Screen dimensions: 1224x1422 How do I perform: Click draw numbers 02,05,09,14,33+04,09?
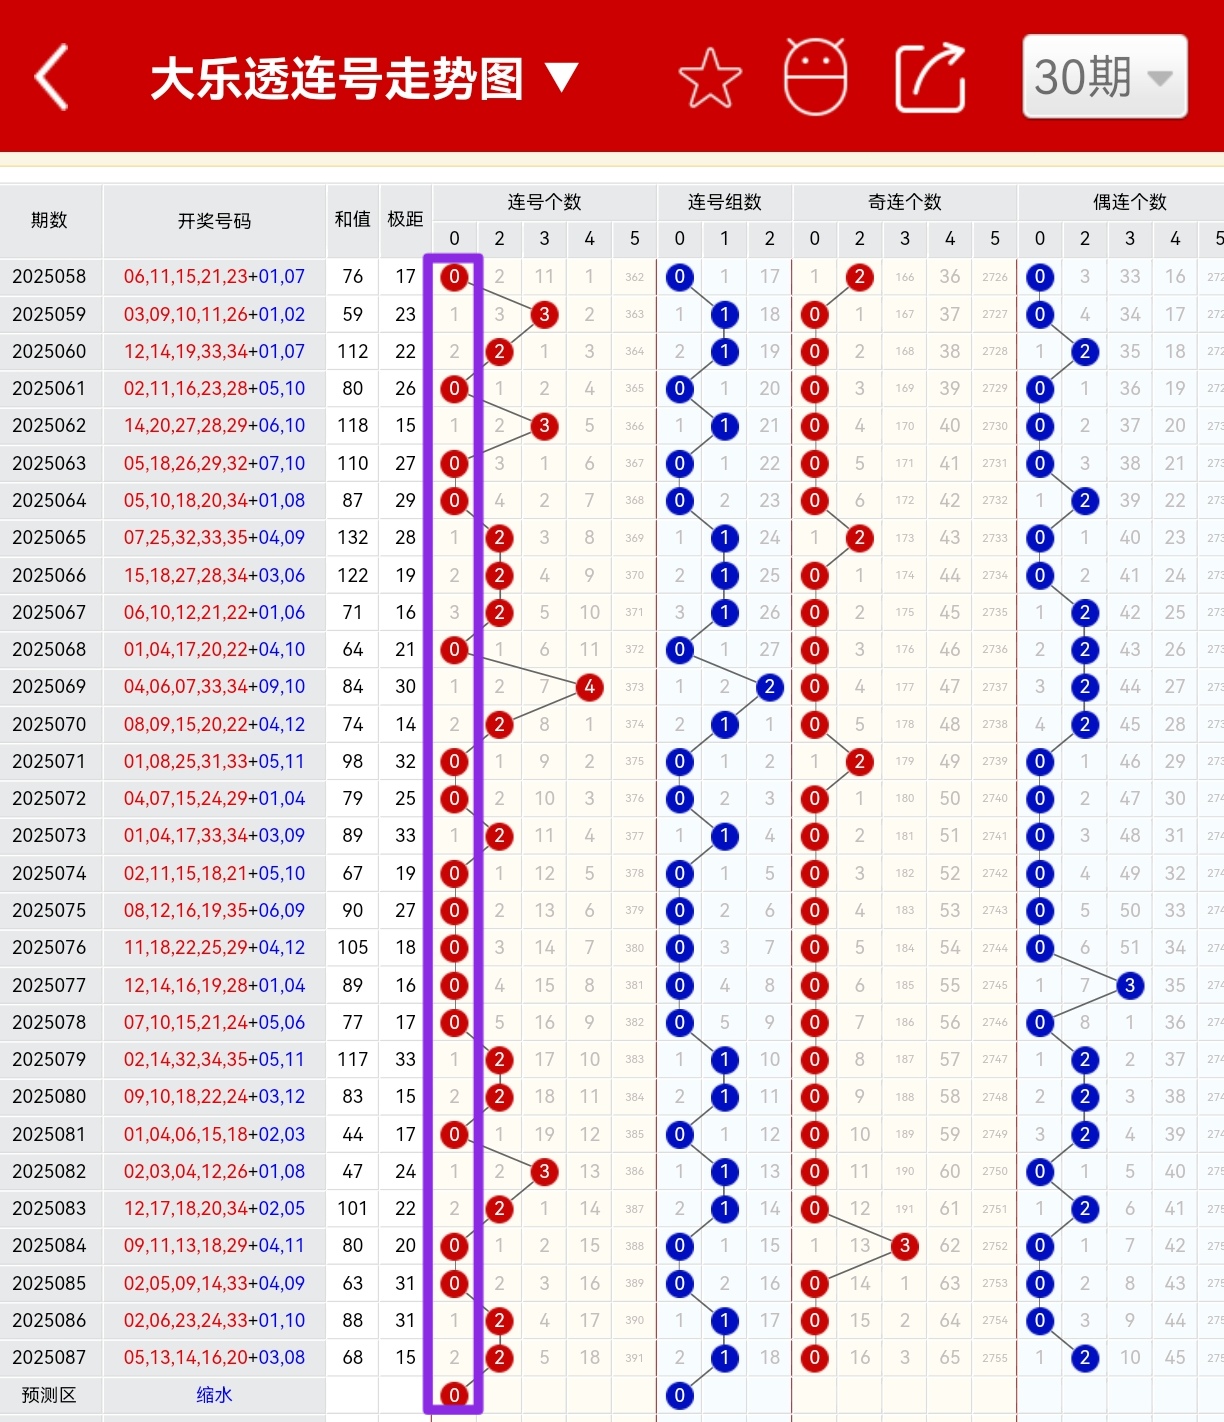tap(214, 1283)
